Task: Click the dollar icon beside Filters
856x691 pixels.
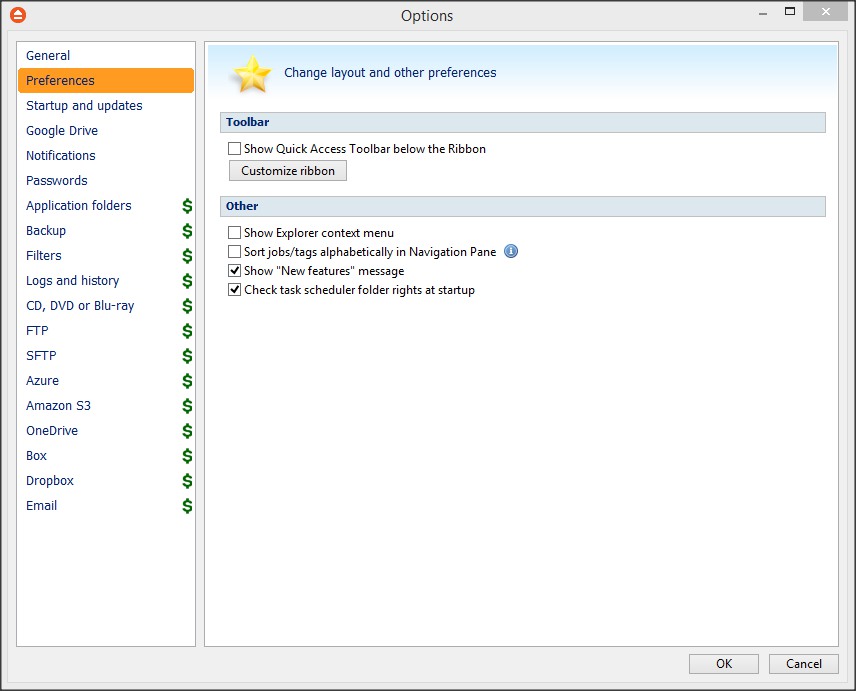Action: coord(187,256)
